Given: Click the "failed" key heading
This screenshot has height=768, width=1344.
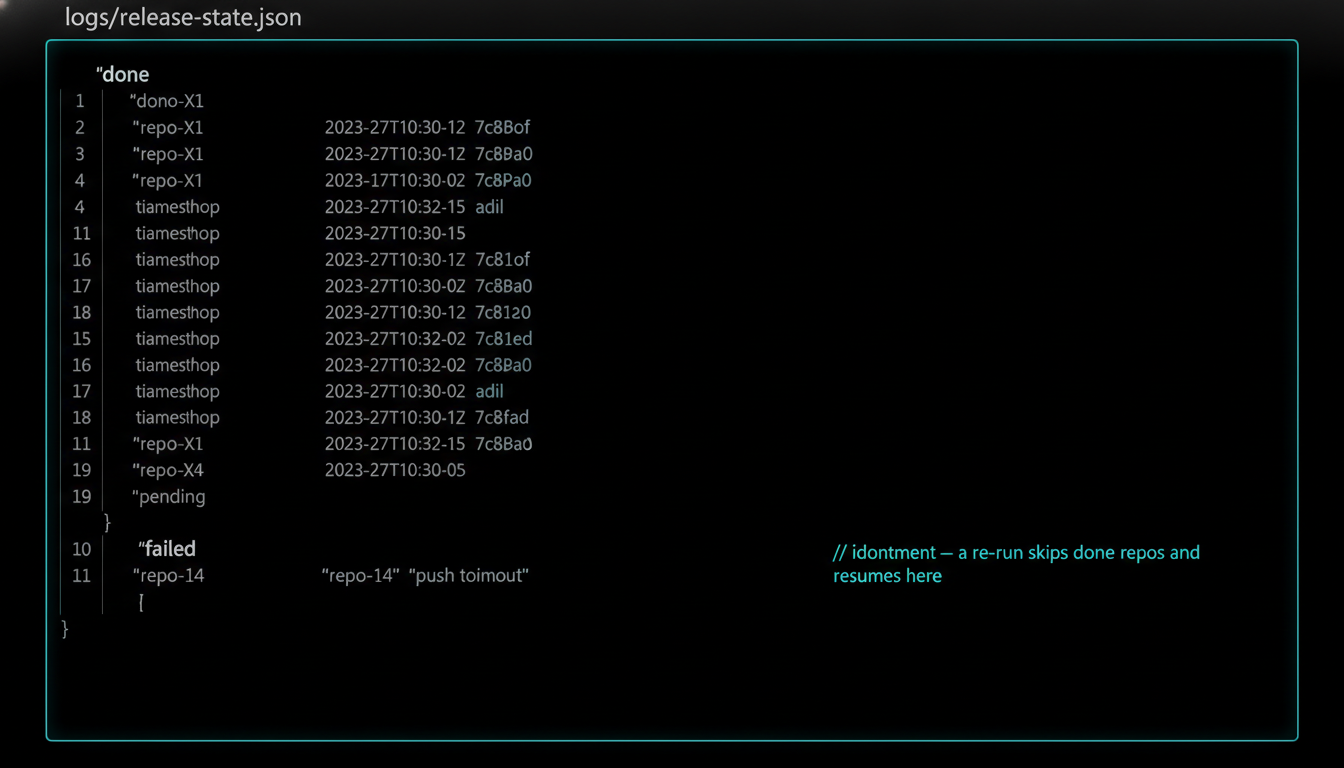Looking at the screenshot, I should tap(167, 549).
